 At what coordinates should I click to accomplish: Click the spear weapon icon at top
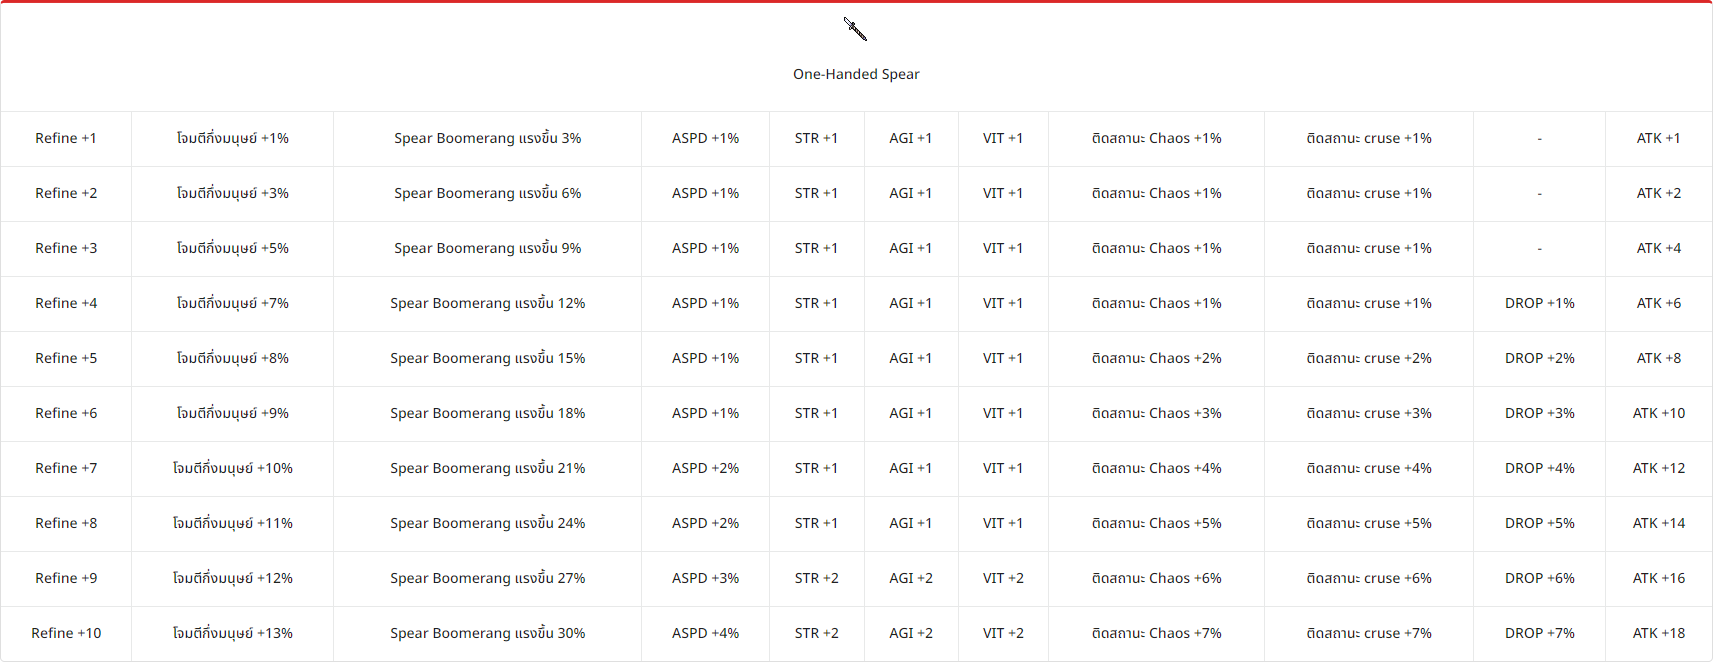[855, 29]
